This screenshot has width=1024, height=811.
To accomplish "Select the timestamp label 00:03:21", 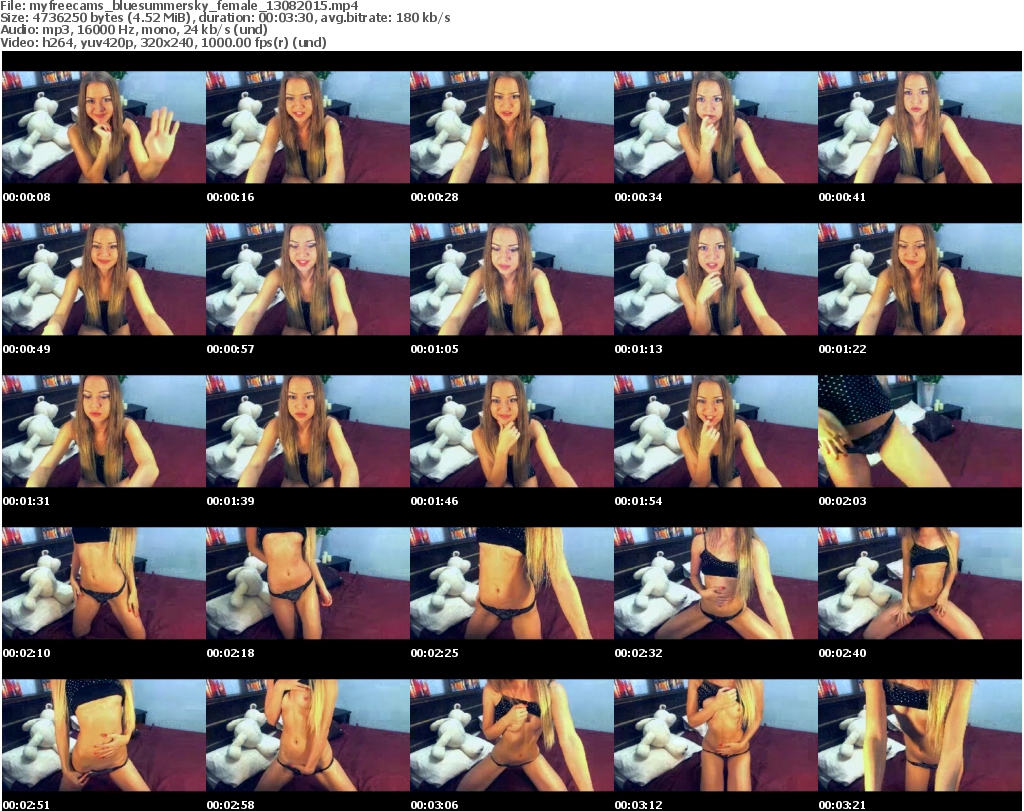I will (842, 805).
